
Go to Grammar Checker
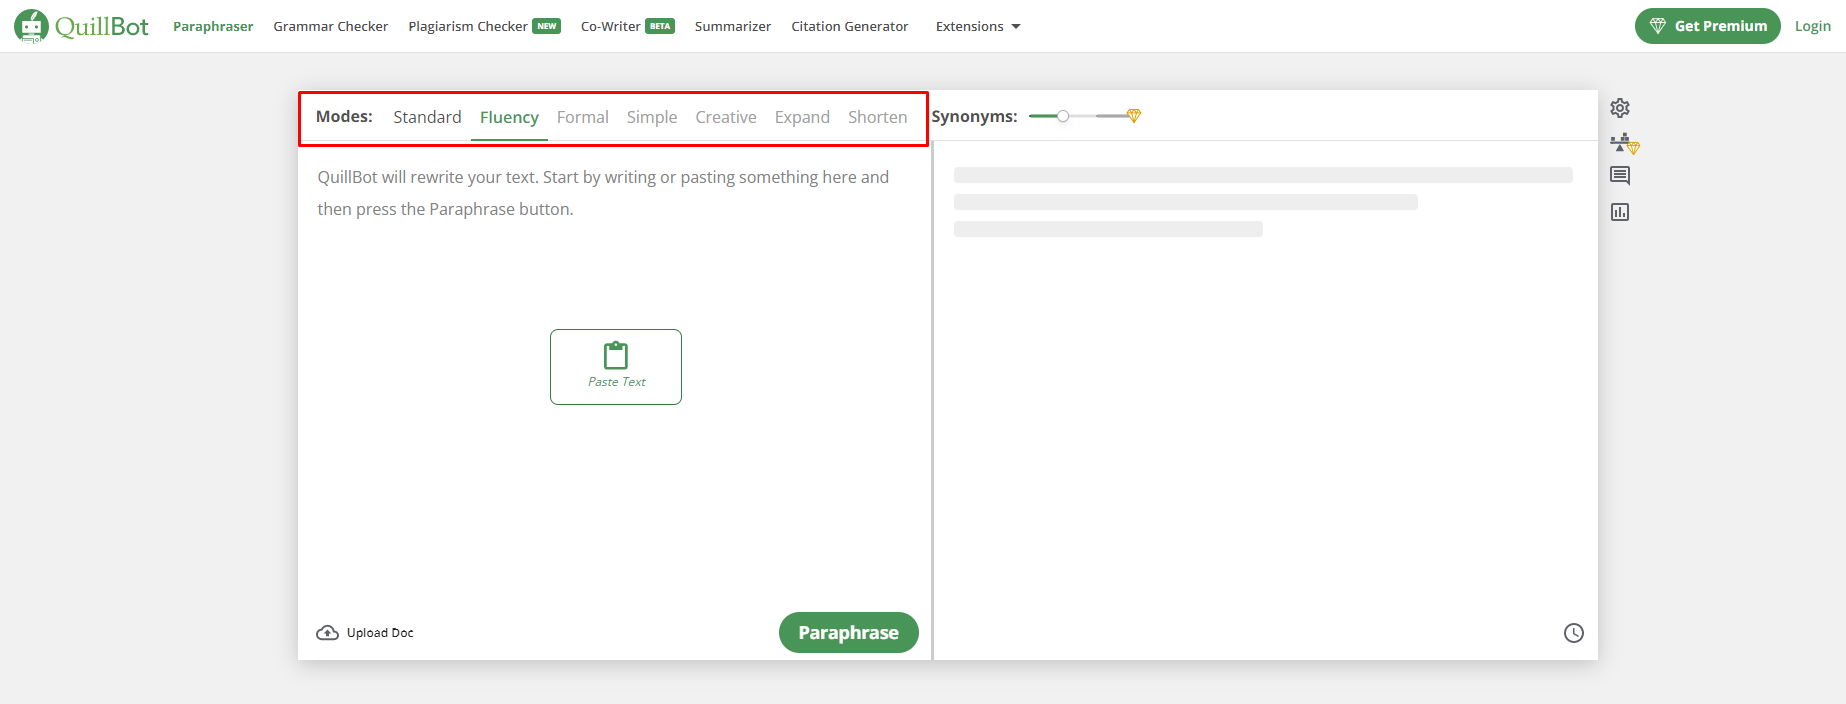coord(331,26)
